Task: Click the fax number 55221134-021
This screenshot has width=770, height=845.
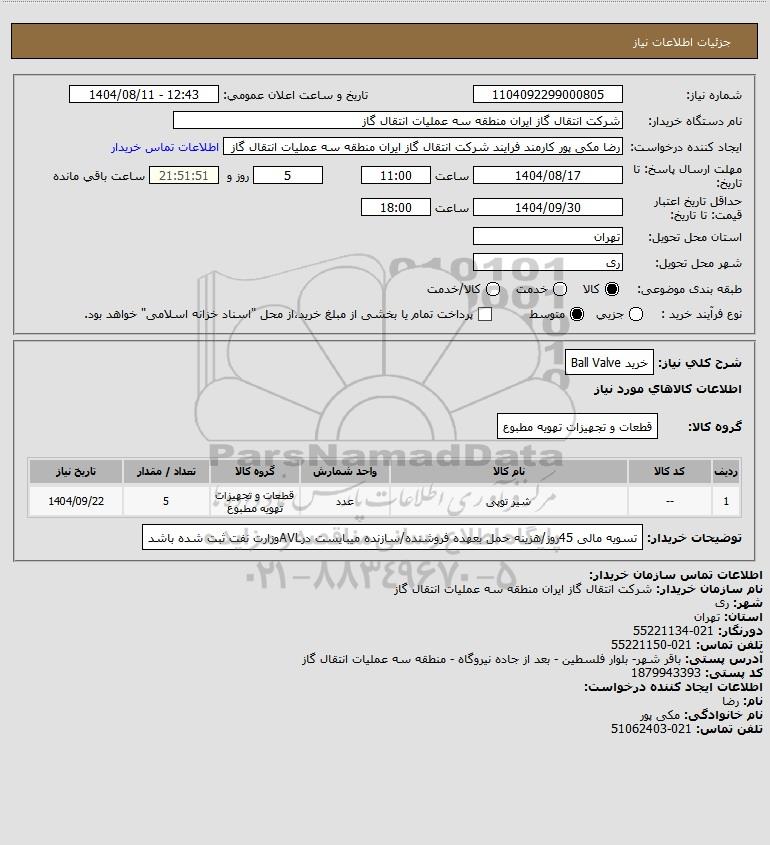Action: [x=672, y=631]
